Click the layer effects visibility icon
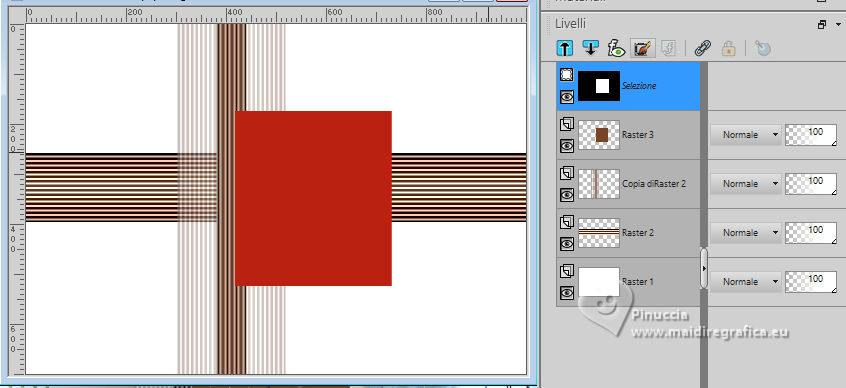This screenshot has height=388, width=846. click(x=616, y=49)
